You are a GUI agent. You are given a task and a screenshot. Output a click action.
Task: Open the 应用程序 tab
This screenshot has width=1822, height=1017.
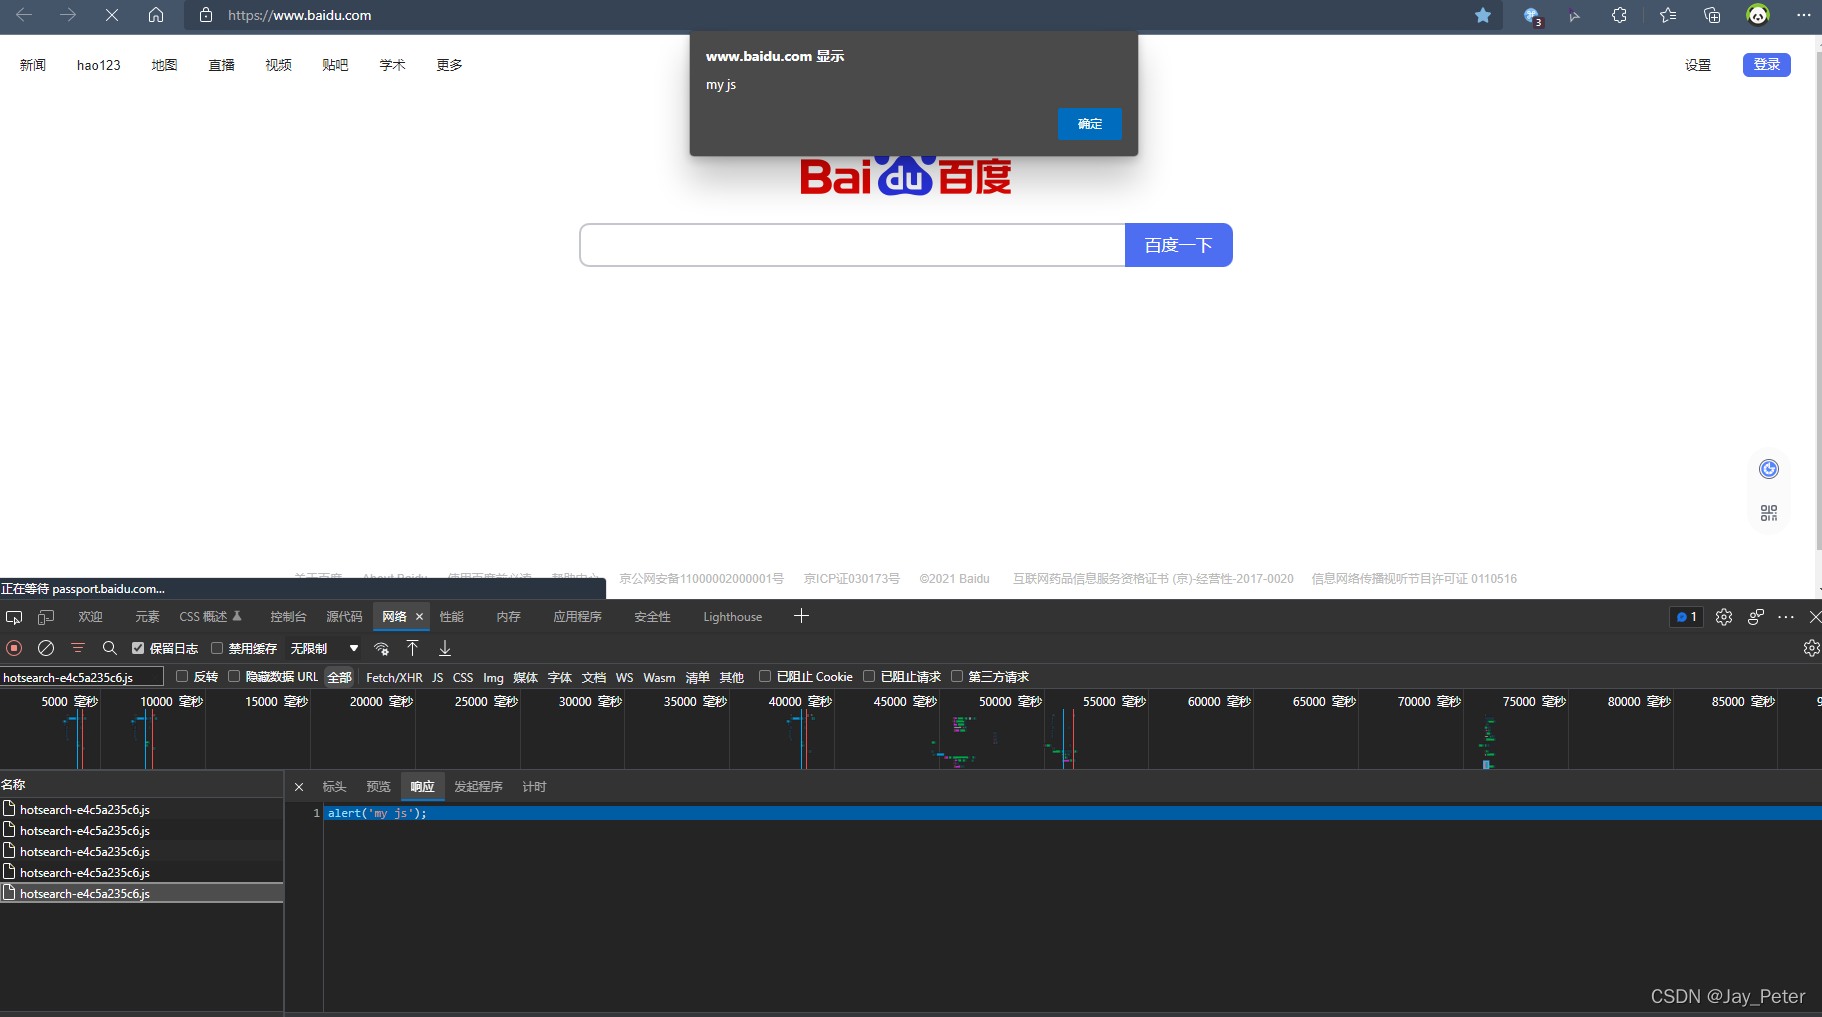click(x=577, y=617)
